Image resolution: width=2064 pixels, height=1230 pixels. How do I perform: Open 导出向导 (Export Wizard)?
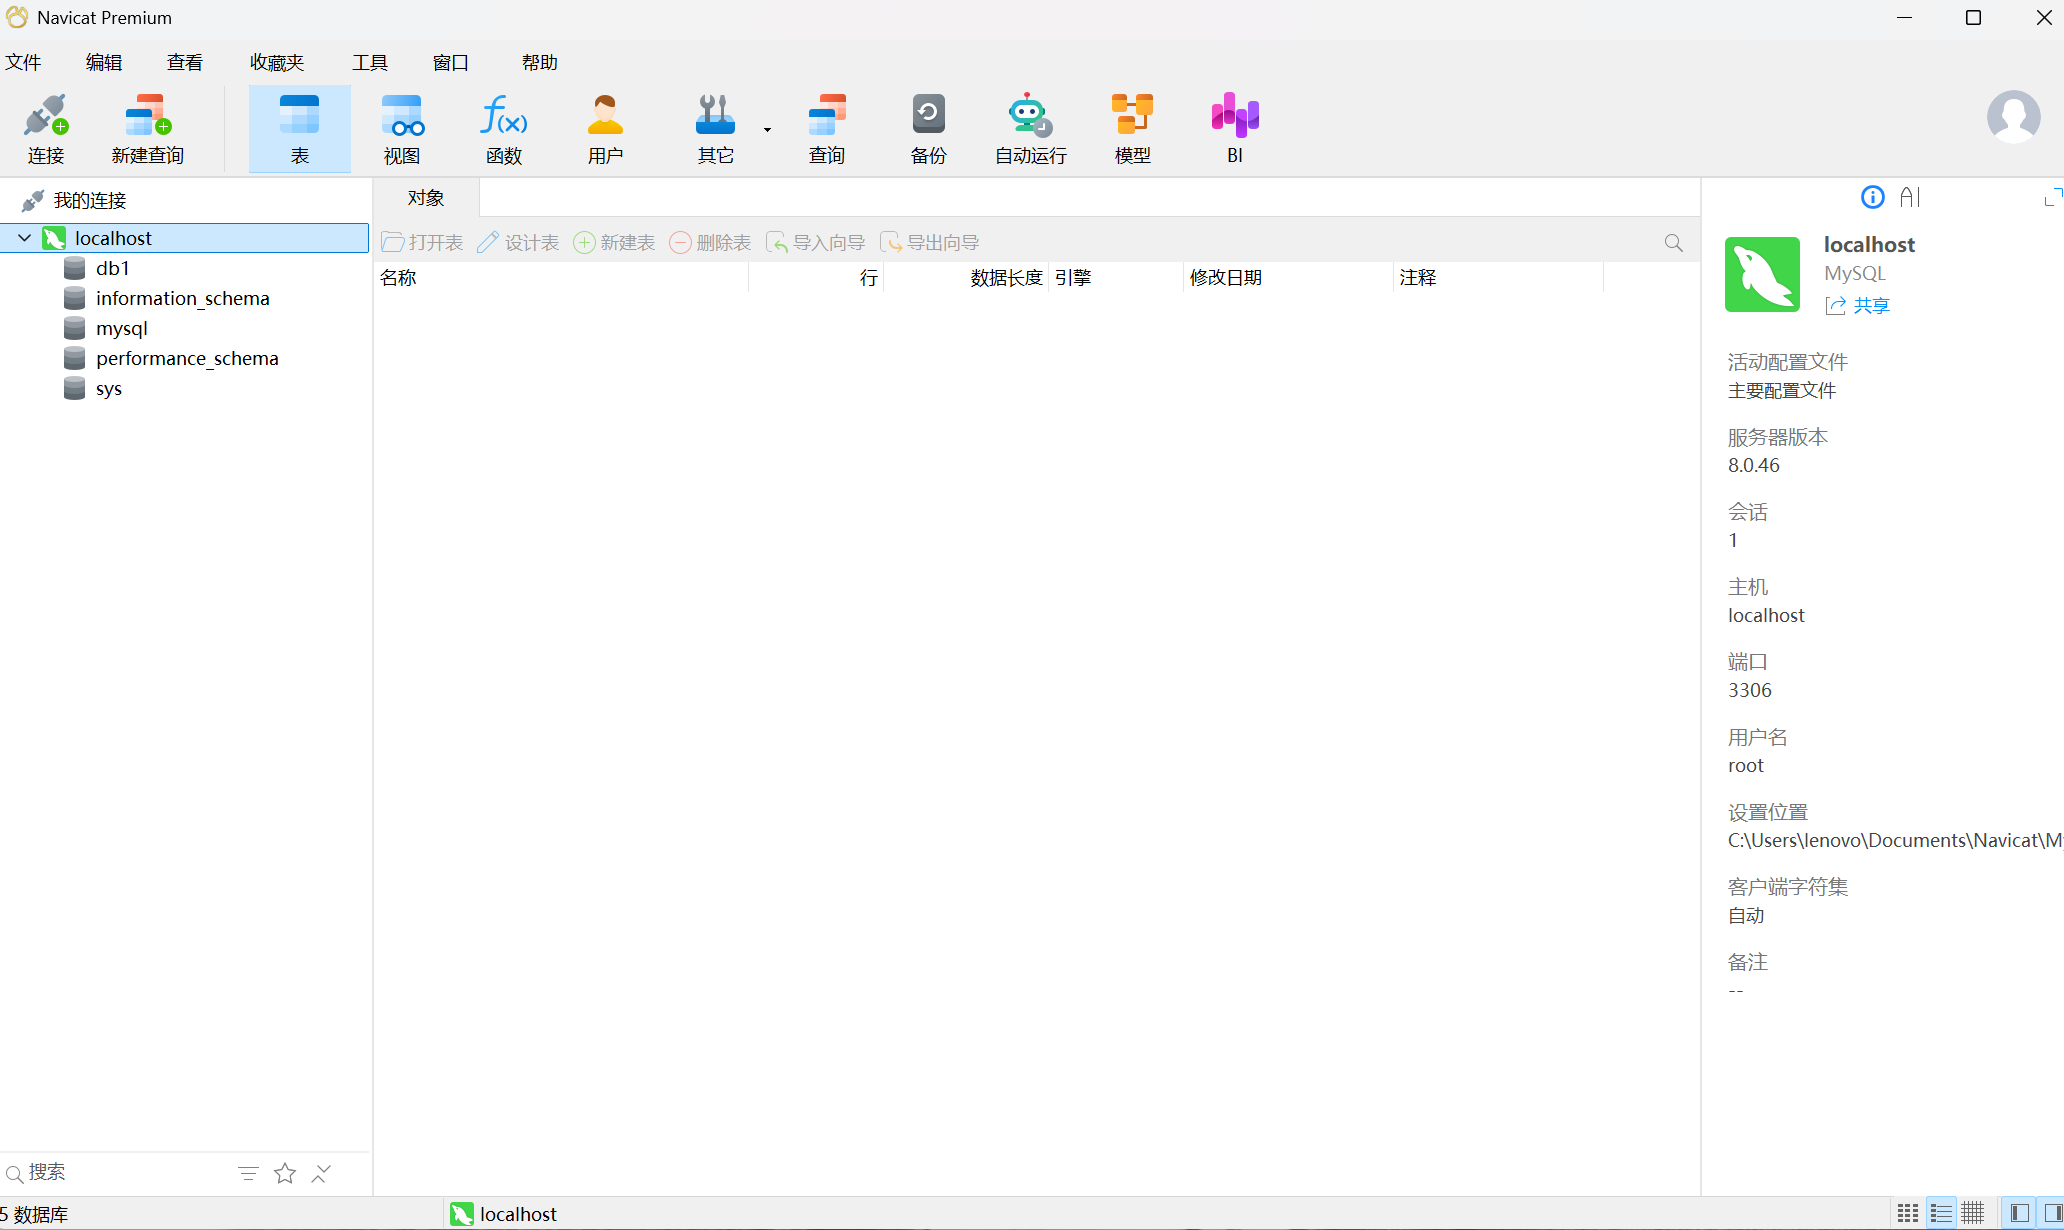pos(929,242)
